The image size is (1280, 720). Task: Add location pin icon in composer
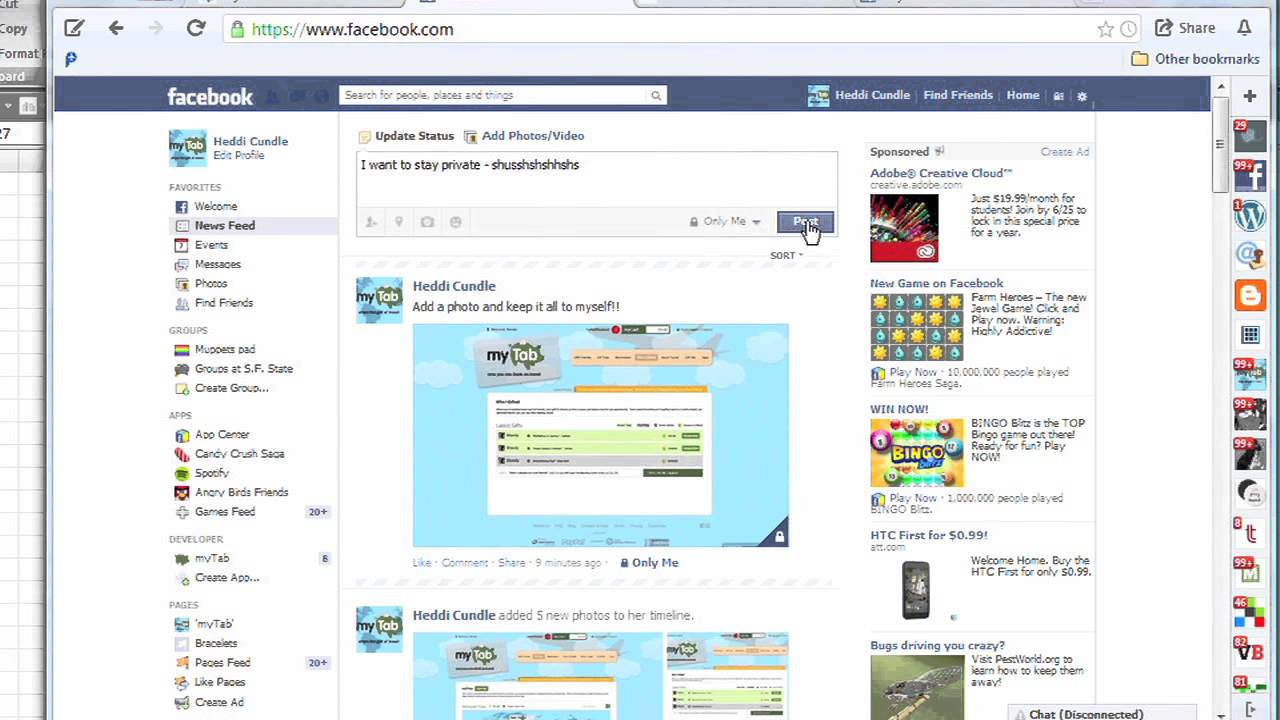pyautogui.click(x=399, y=222)
